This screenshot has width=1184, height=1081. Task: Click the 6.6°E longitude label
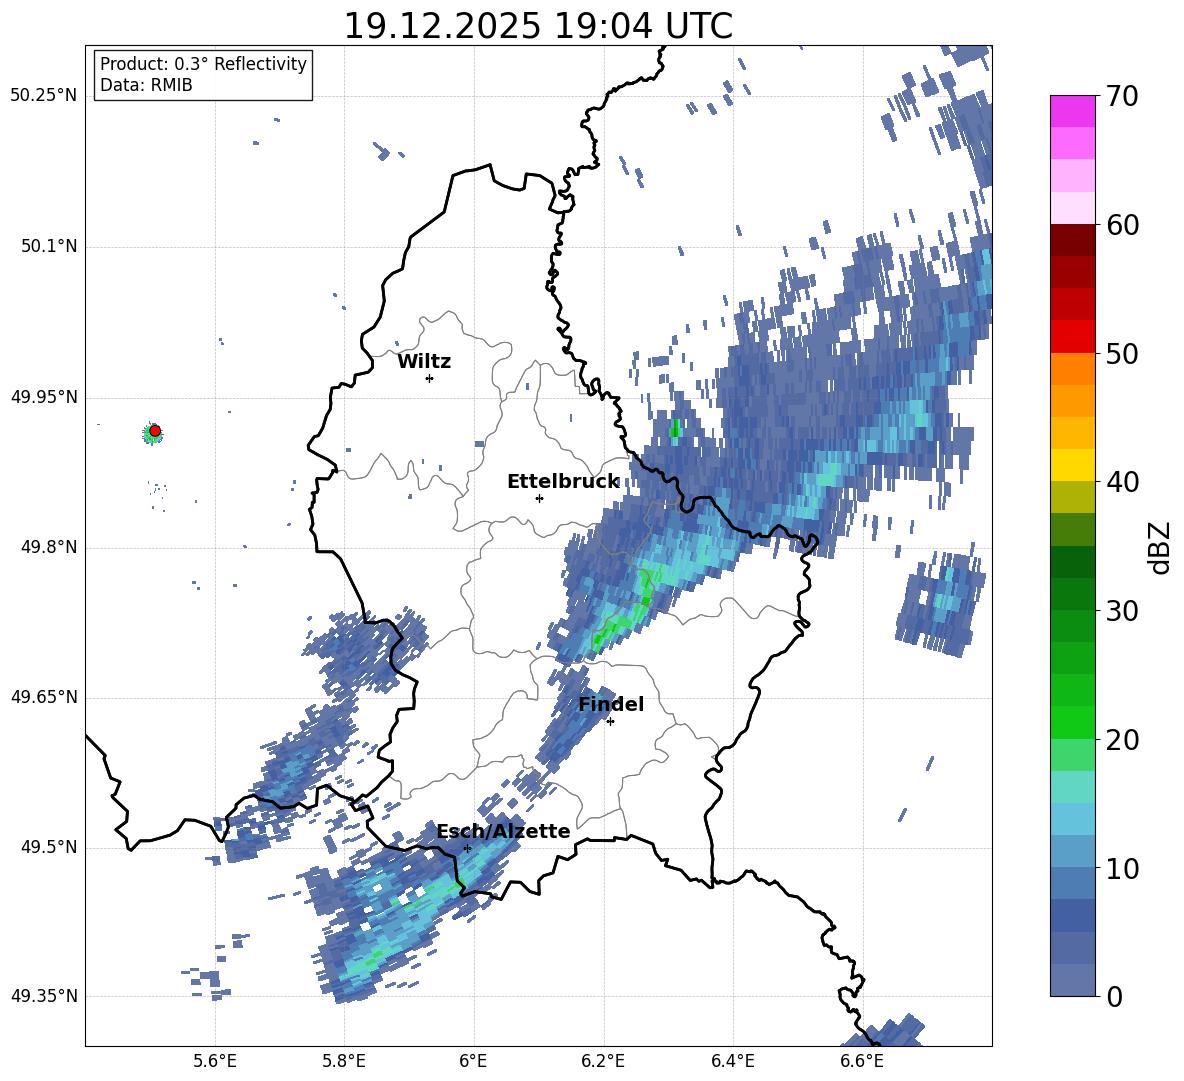pyautogui.click(x=862, y=1061)
